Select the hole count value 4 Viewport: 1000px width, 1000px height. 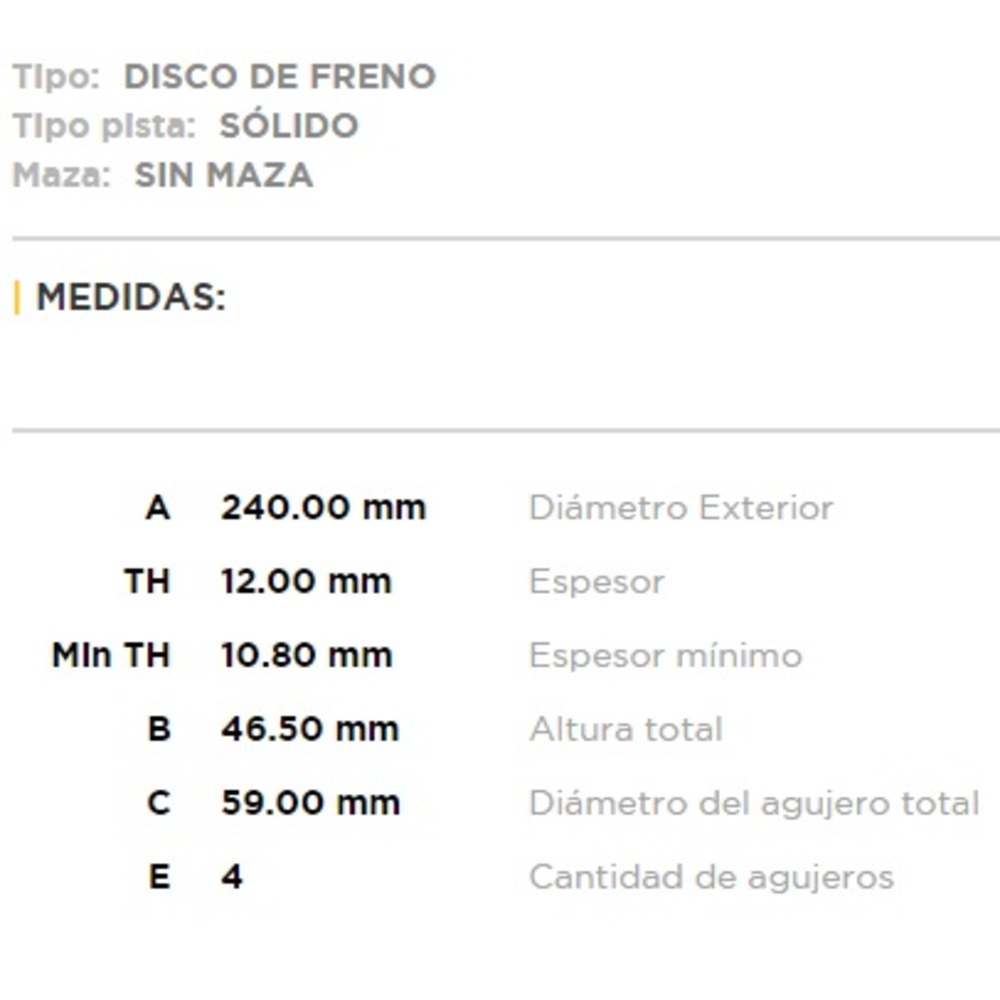click(x=232, y=877)
